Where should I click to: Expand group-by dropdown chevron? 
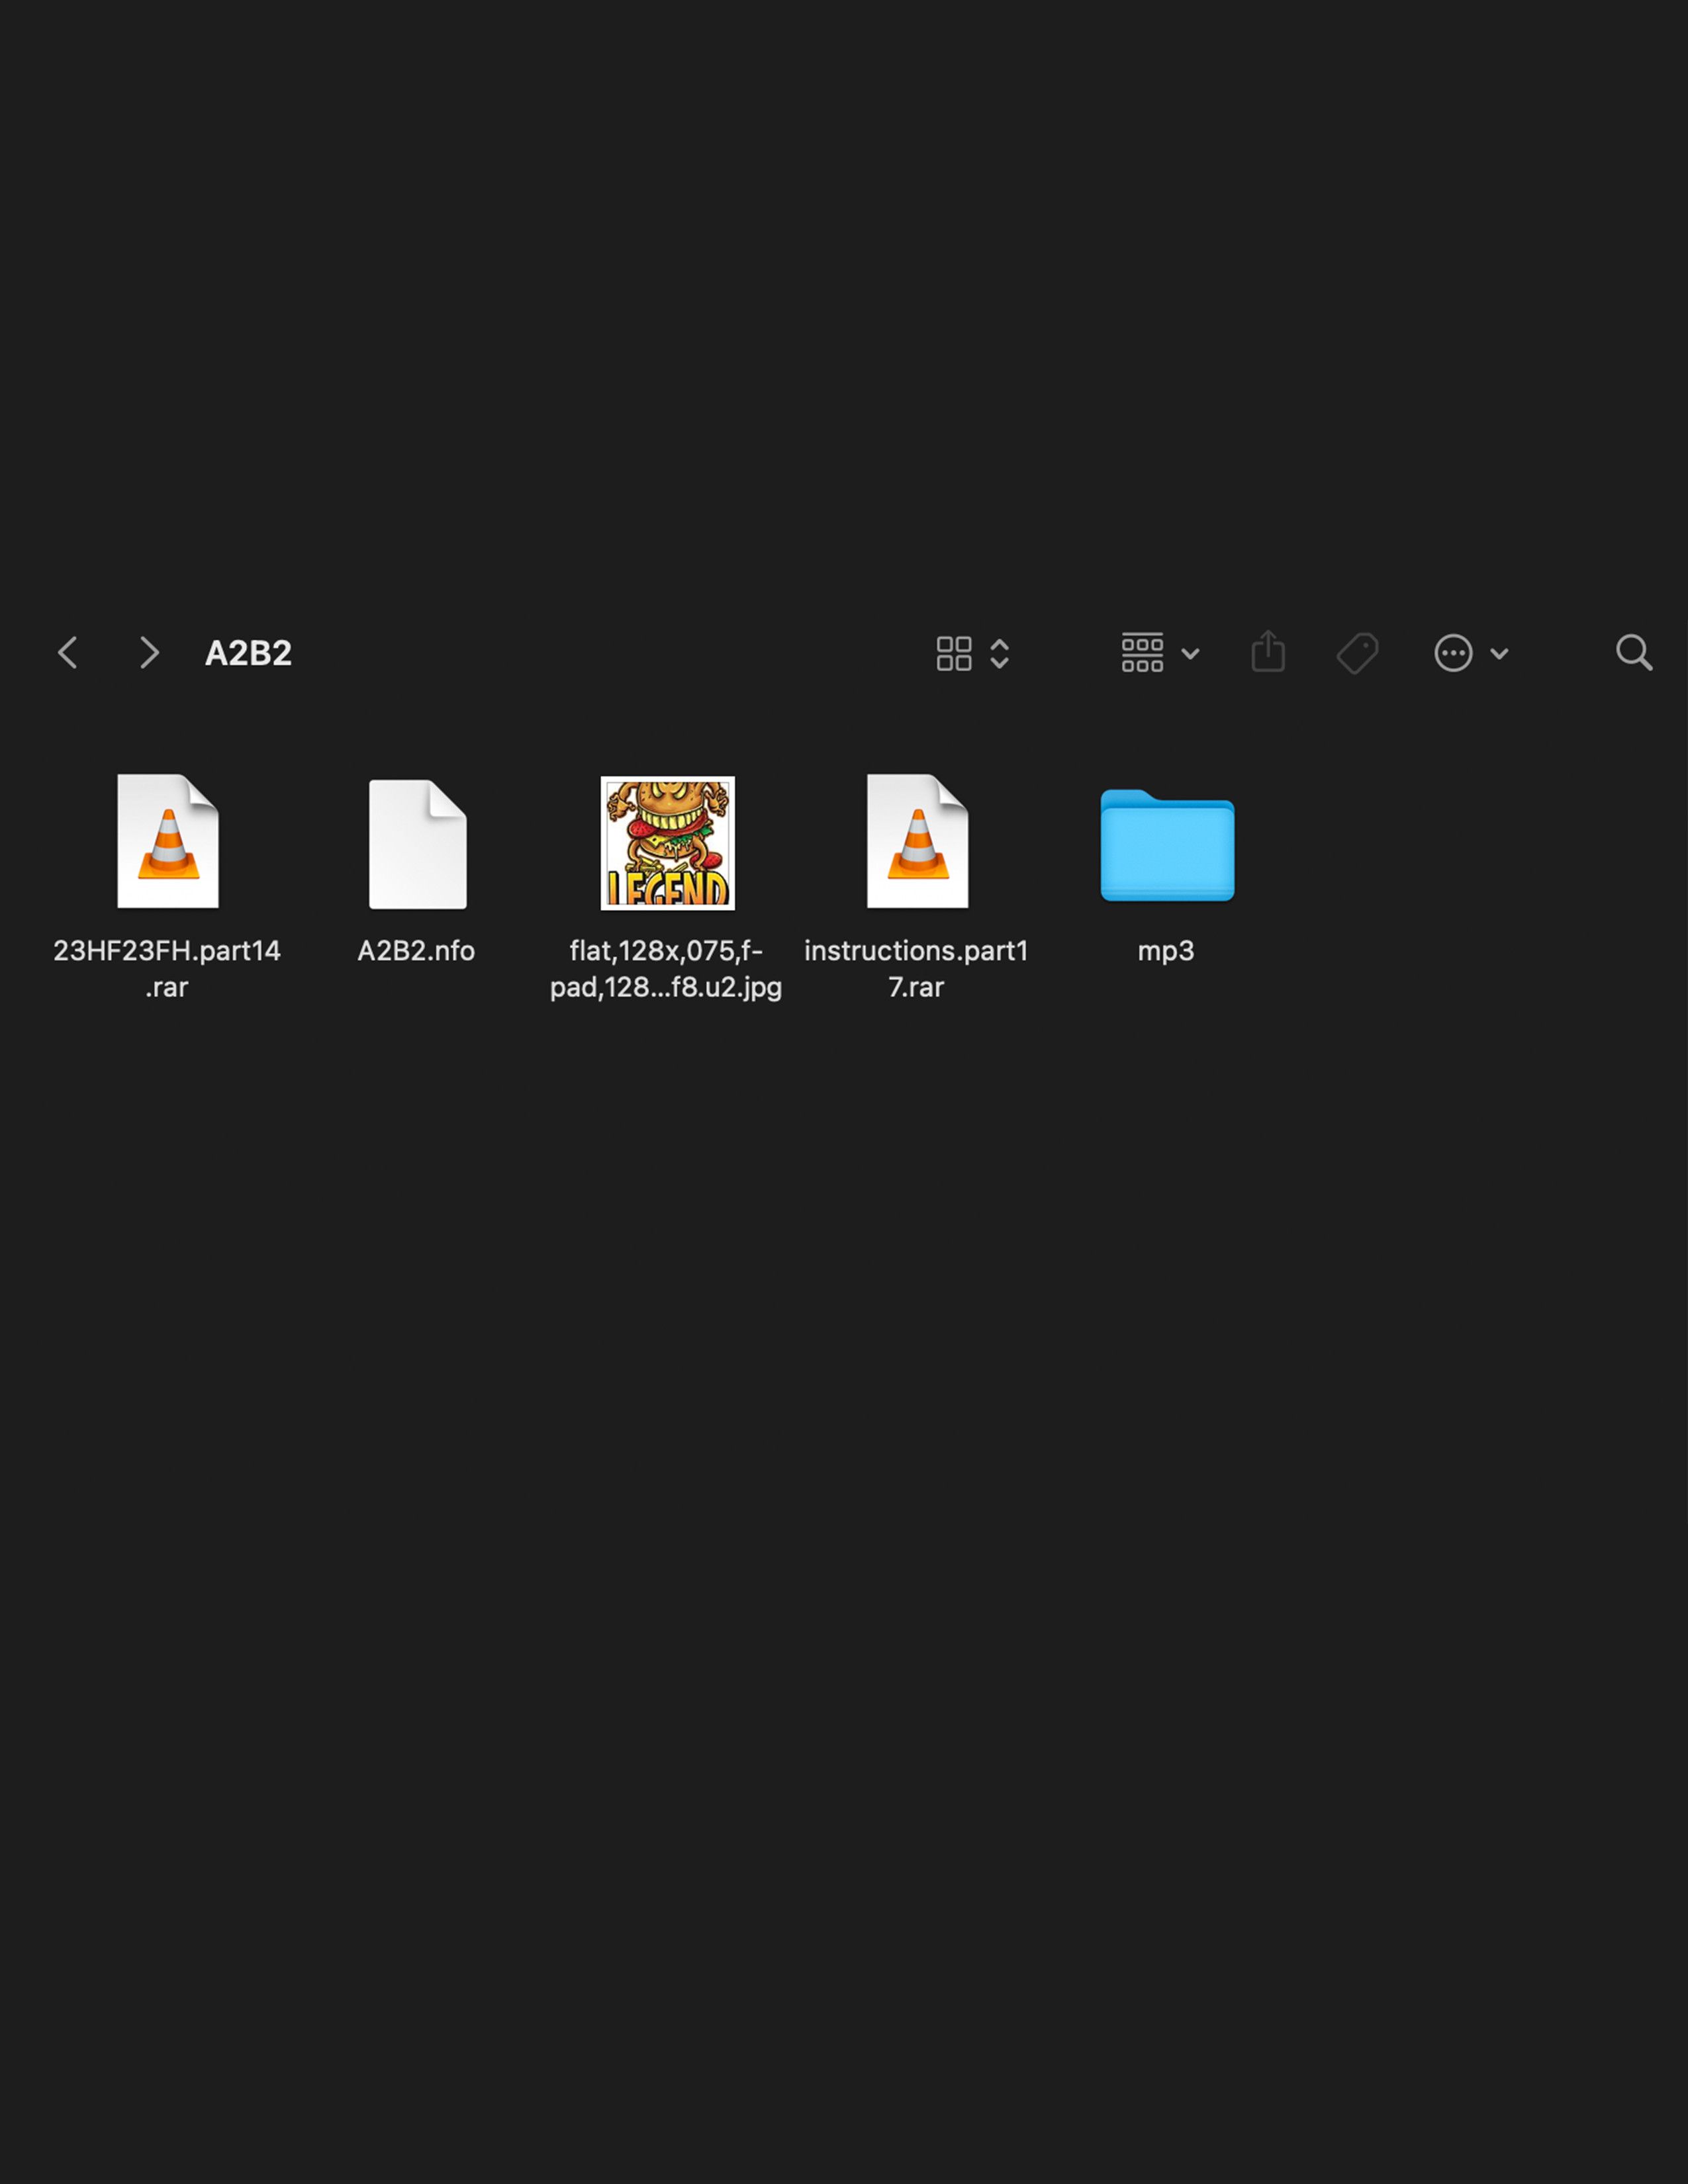pyautogui.click(x=1190, y=654)
